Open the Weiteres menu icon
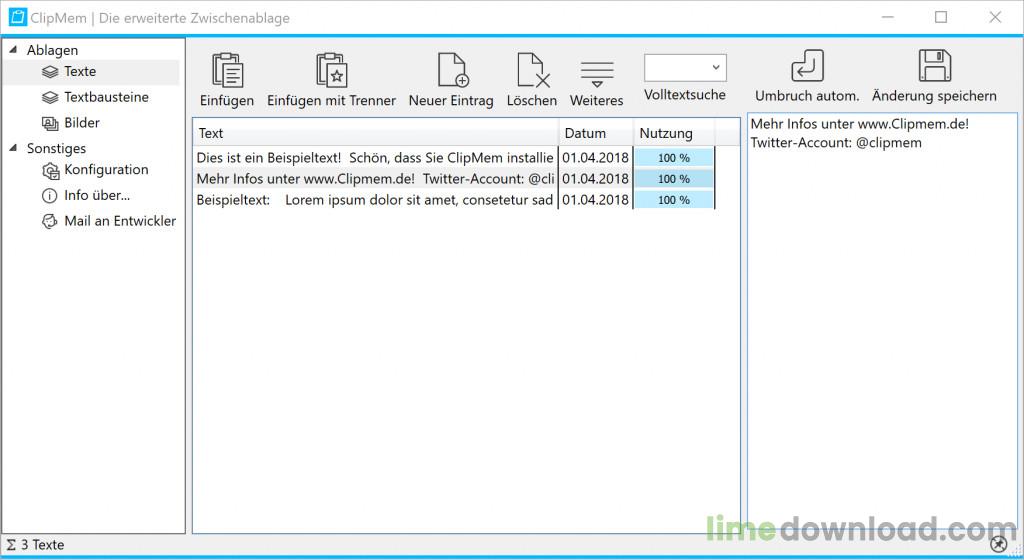1024x560 pixels. pyautogui.click(x=596, y=72)
